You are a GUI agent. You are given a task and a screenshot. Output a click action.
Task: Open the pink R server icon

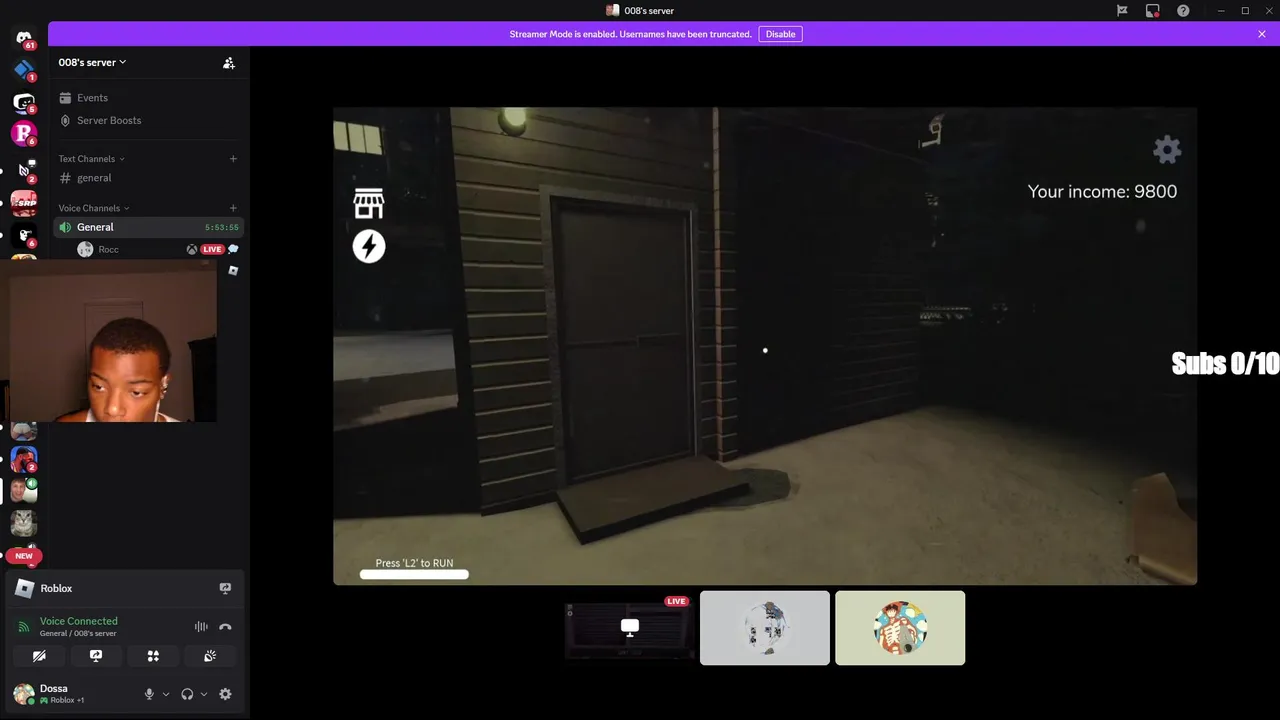click(x=24, y=133)
